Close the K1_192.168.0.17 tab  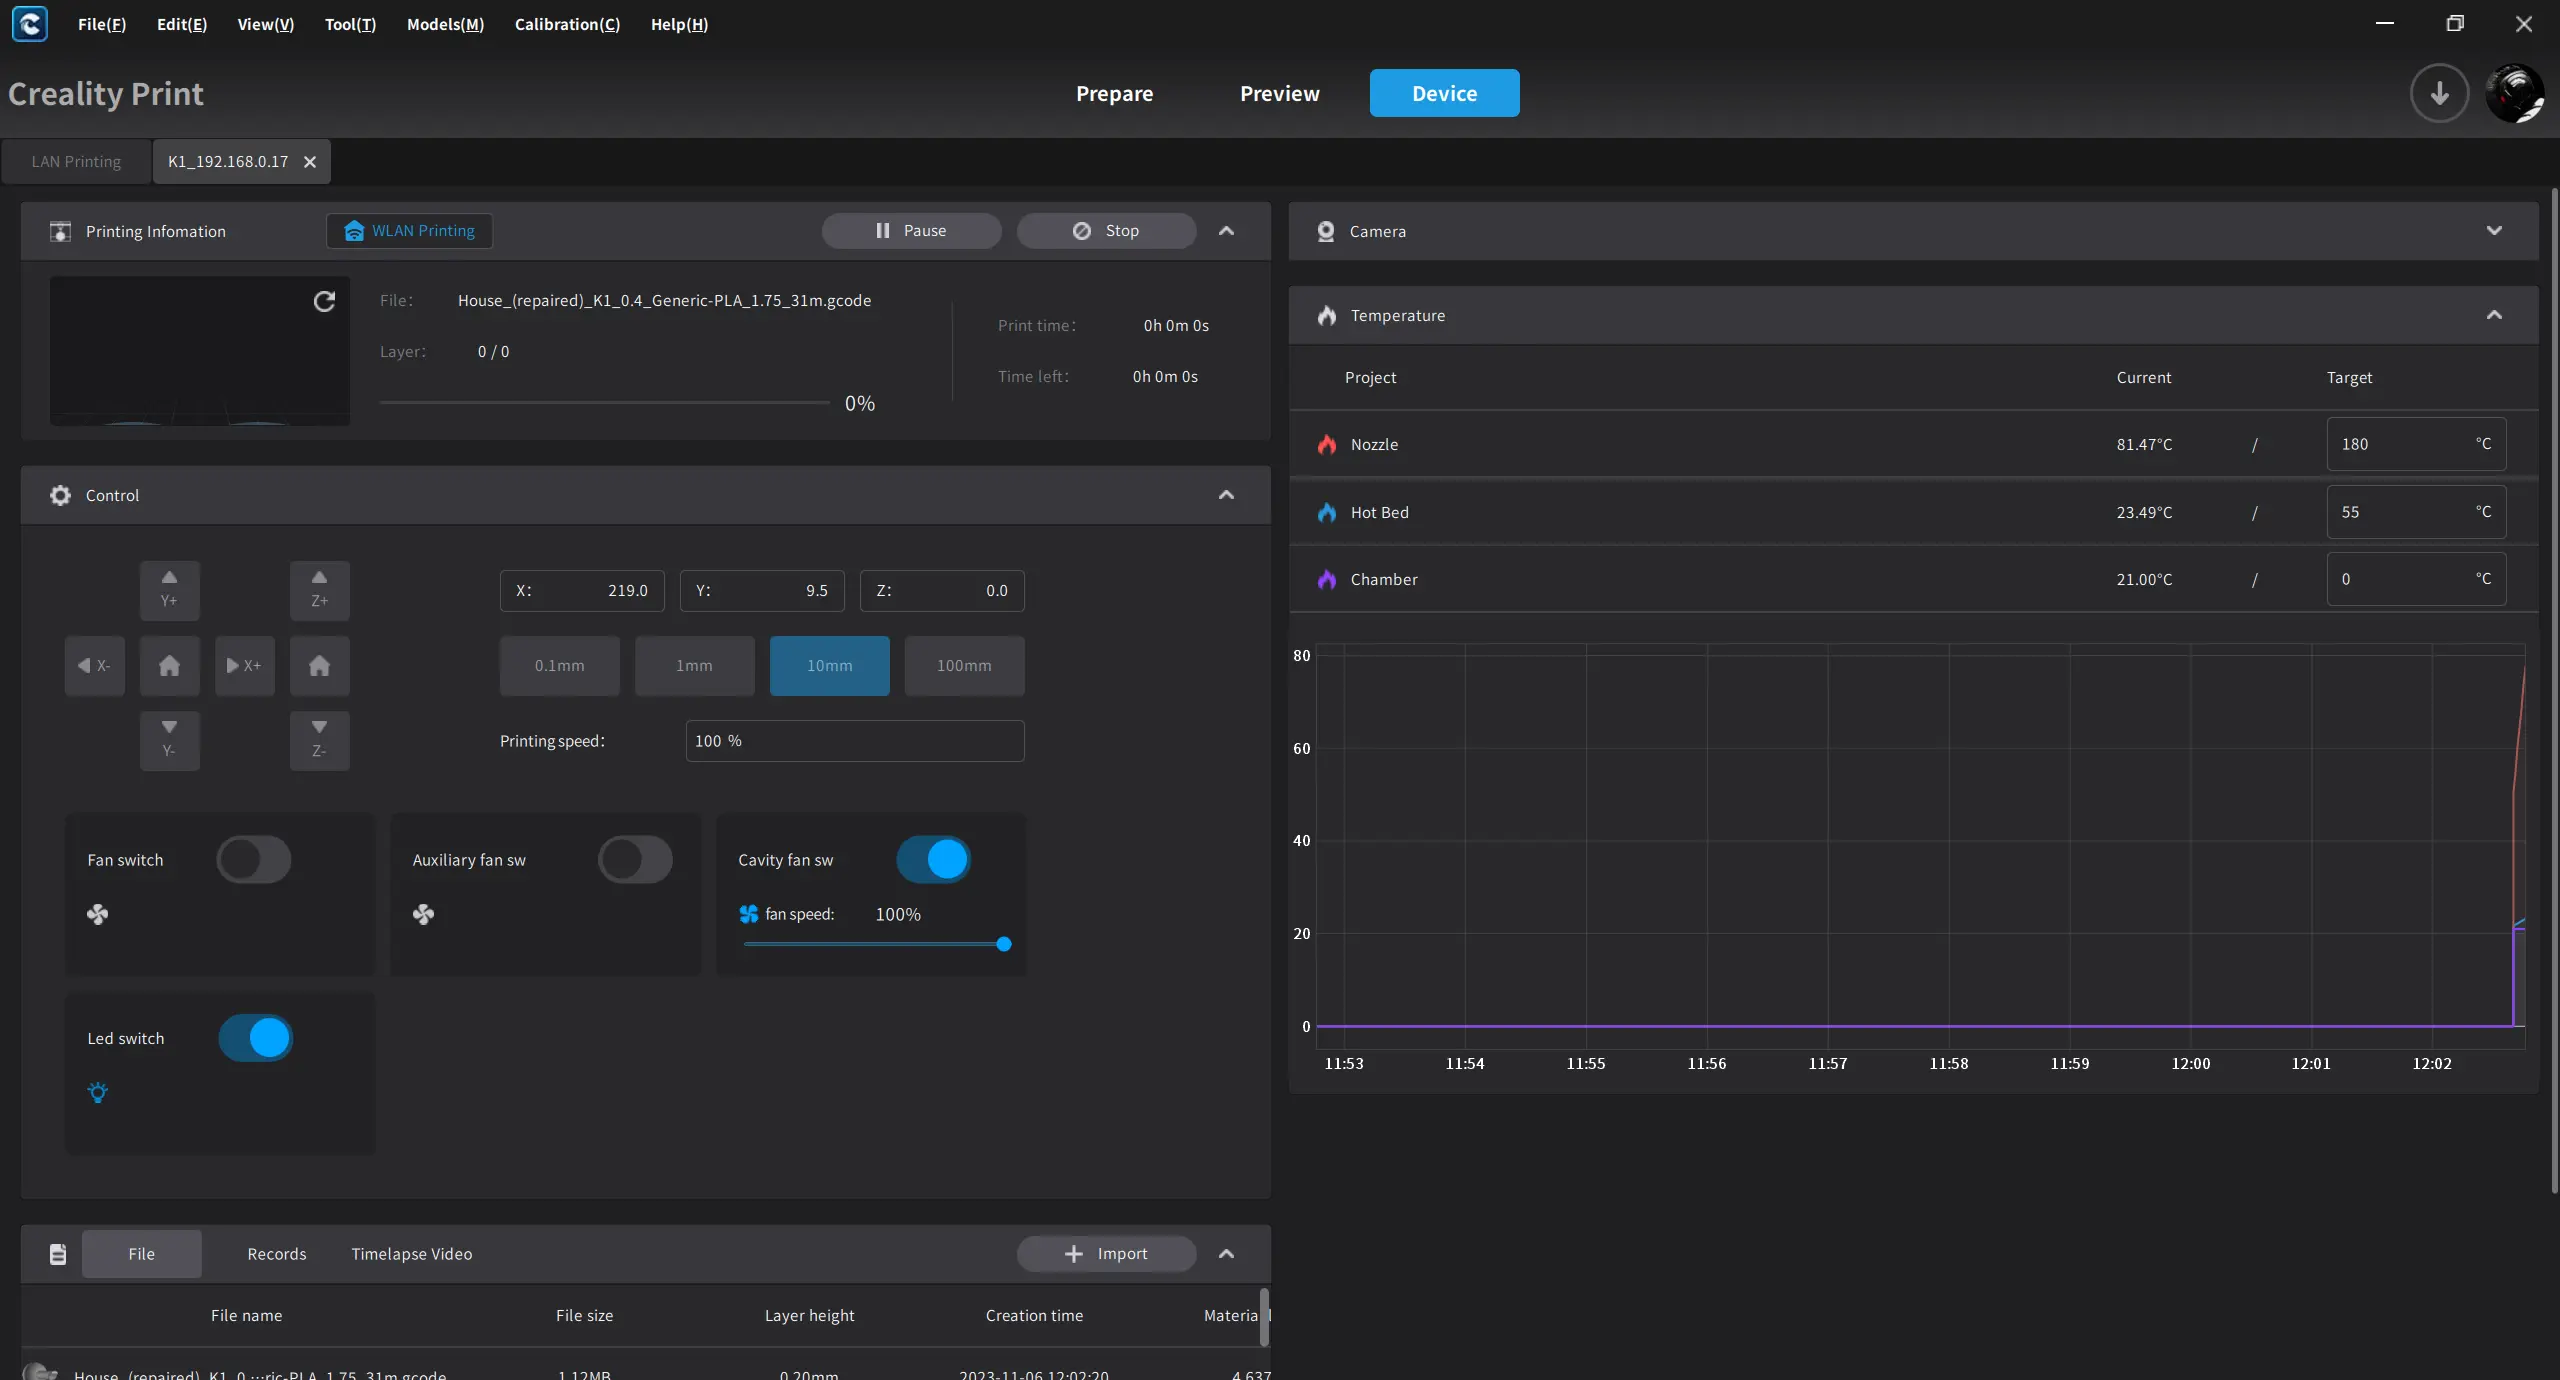tap(310, 162)
